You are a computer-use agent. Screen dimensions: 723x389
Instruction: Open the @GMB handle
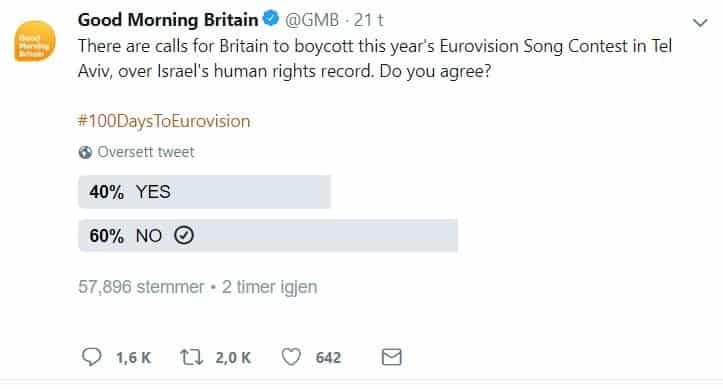[312, 20]
